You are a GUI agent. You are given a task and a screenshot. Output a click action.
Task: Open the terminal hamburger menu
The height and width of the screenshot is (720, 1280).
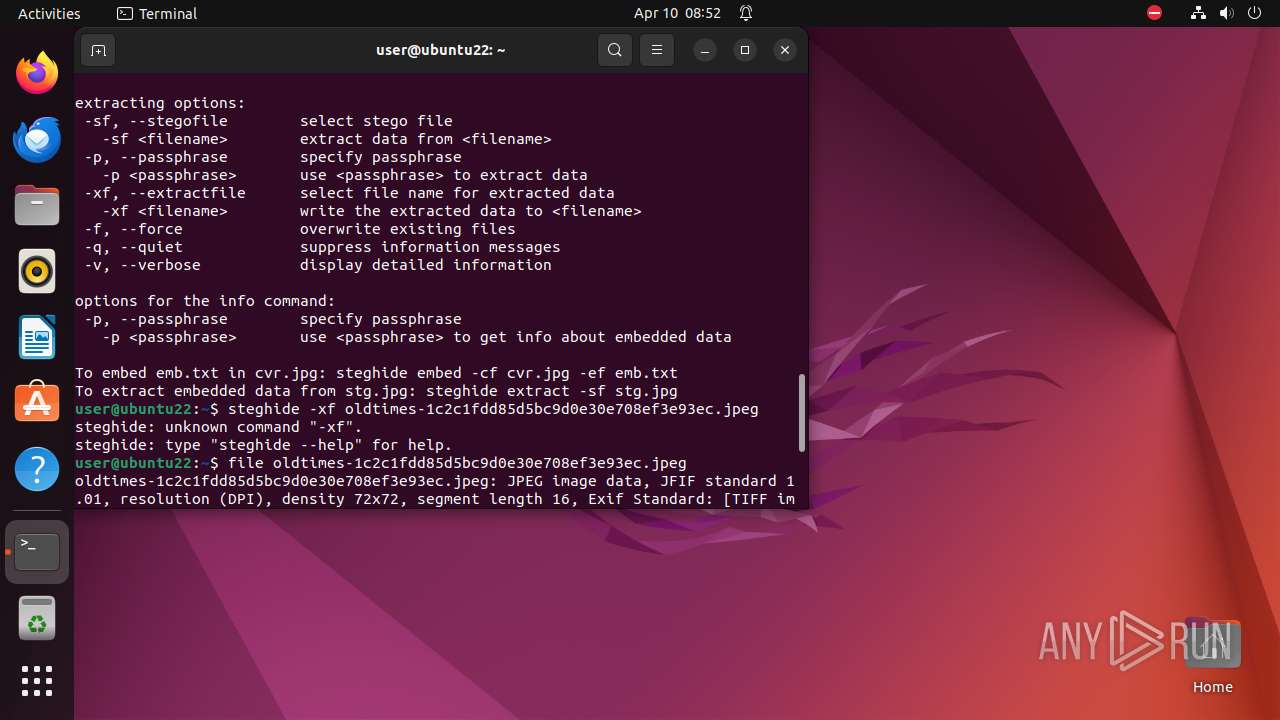click(x=656, y=50)
